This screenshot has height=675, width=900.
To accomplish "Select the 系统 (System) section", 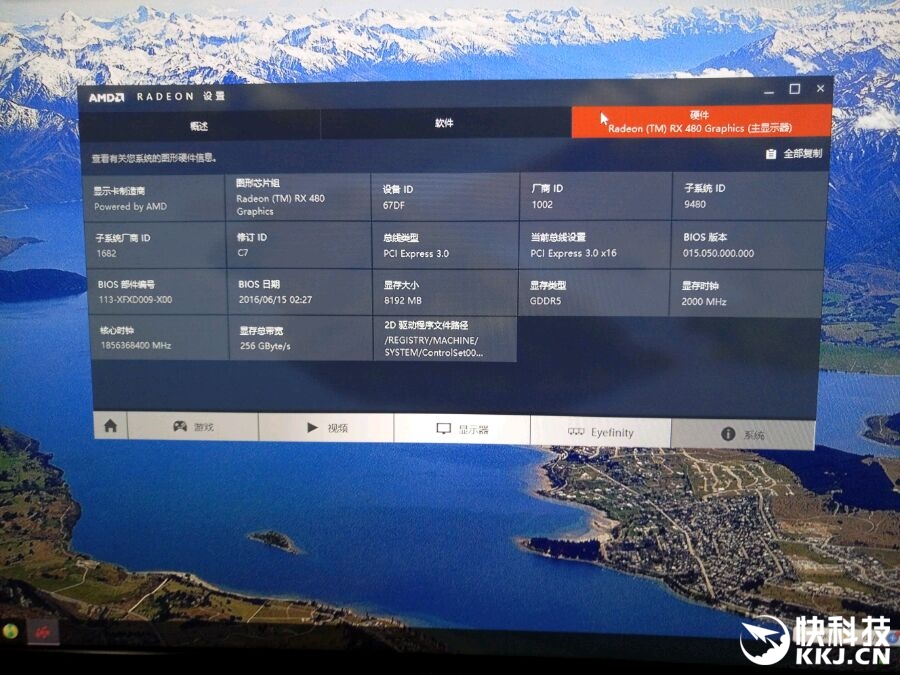I will coord(743,435).
